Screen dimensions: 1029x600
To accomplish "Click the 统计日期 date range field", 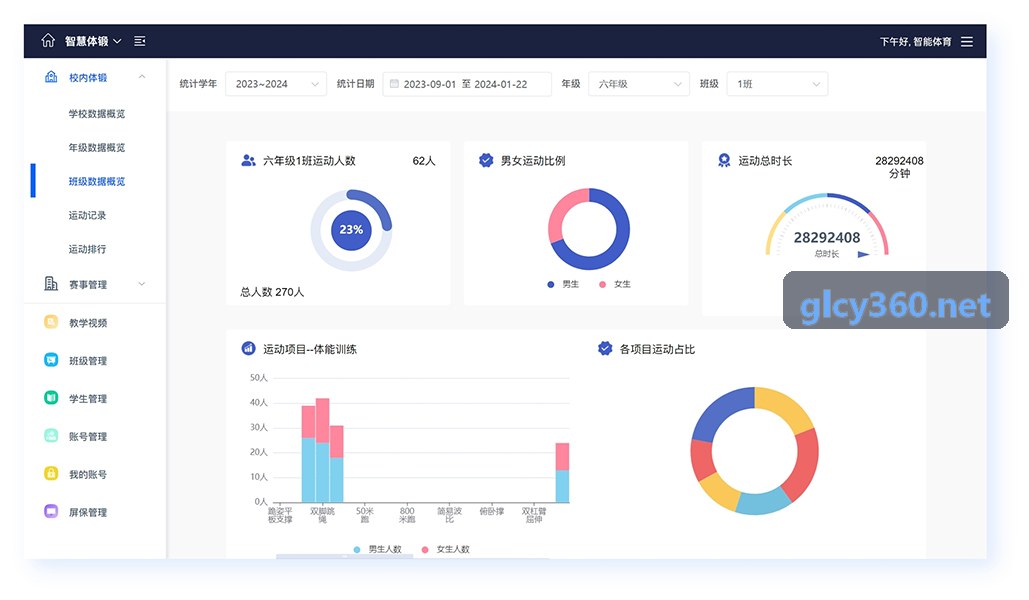I will point(467,84).
